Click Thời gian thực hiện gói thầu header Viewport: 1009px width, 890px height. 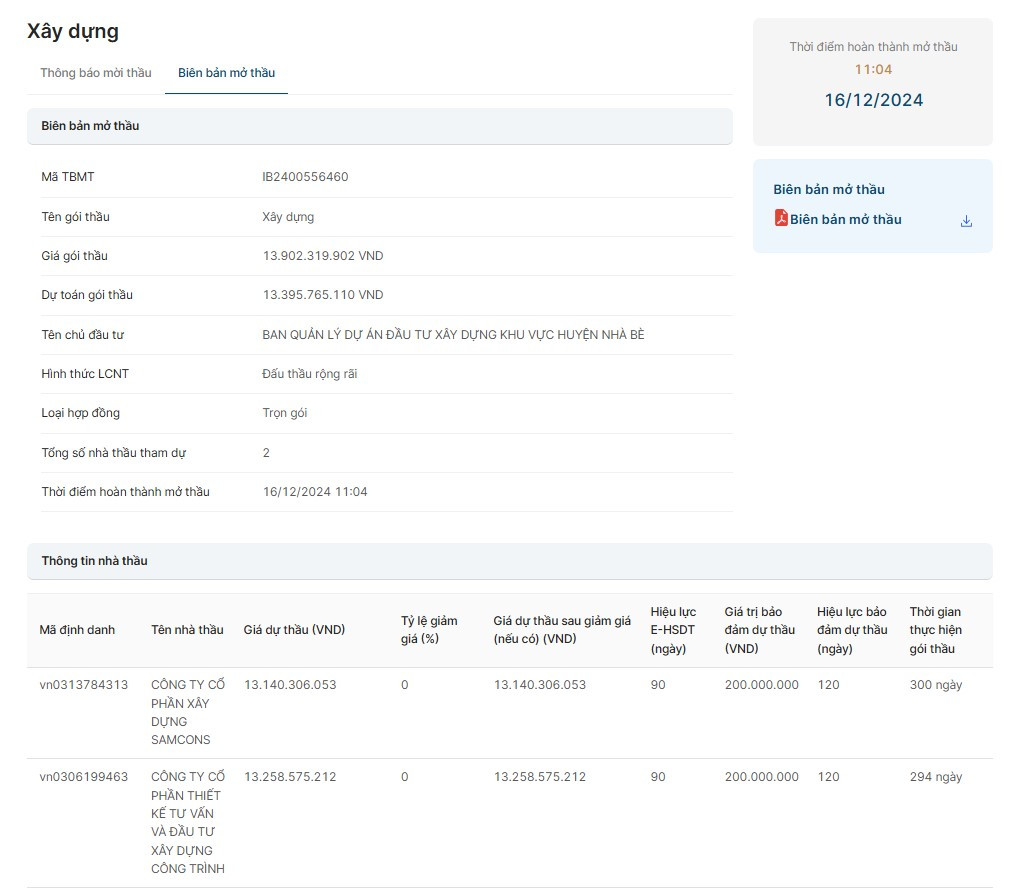pos(935,630)
